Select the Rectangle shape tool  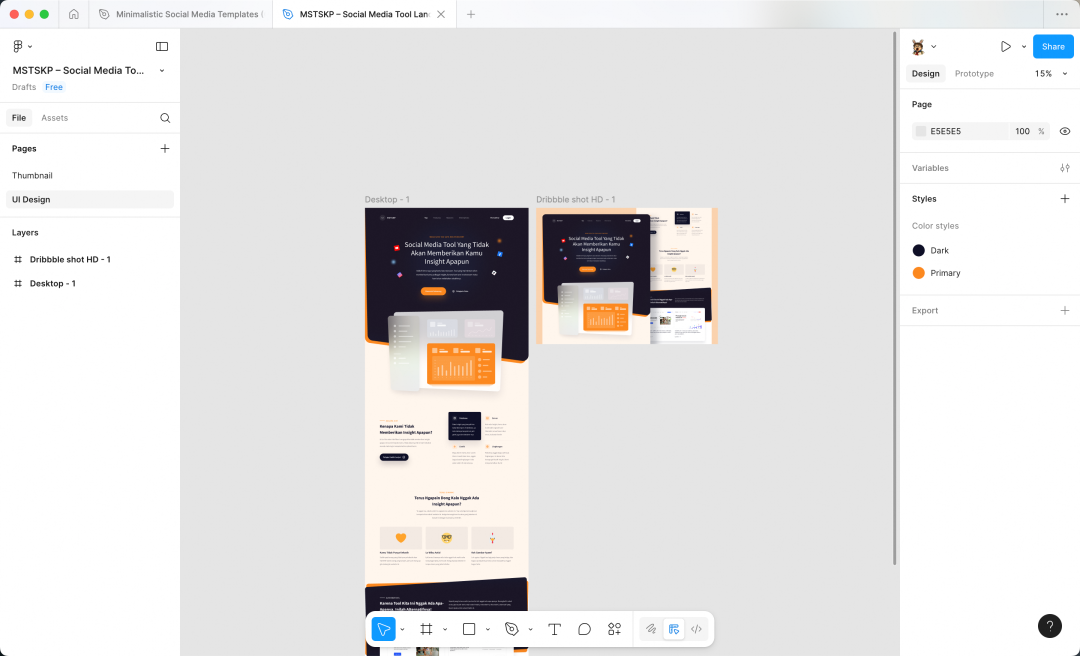tap(469, 628)
